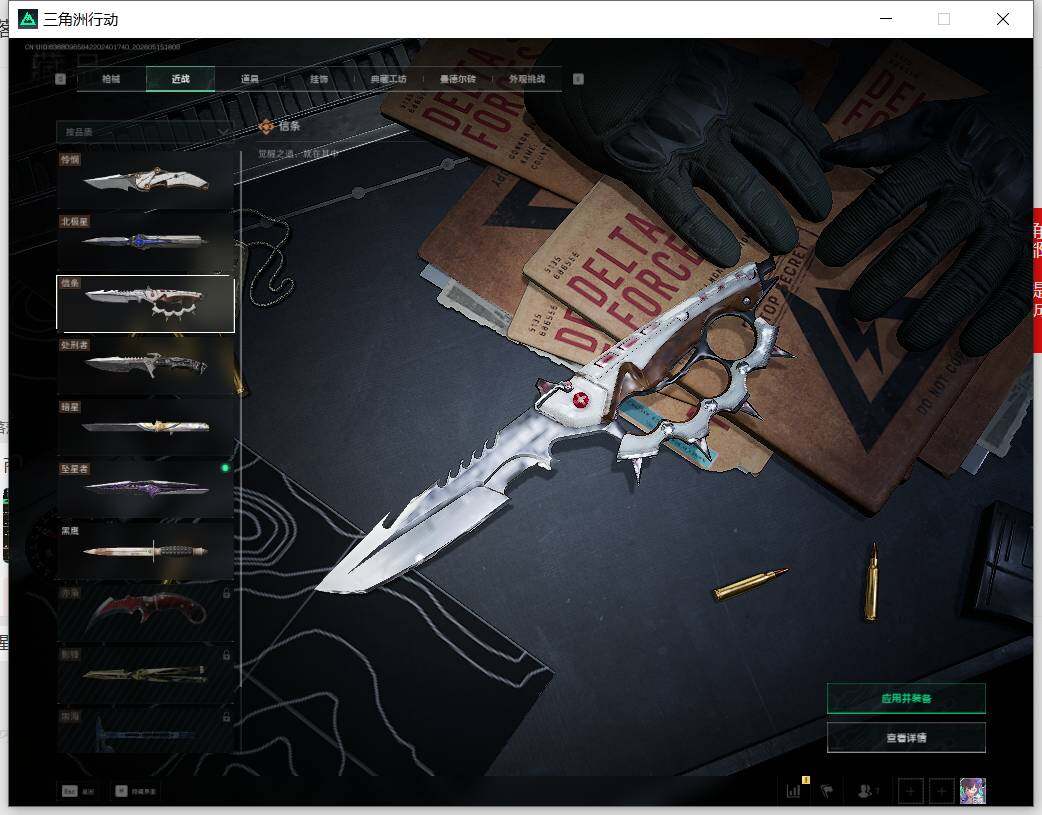Click the green equipped dot on 坠星者
The width and height of the screenshot is (1042, 815).
(225, 468)
